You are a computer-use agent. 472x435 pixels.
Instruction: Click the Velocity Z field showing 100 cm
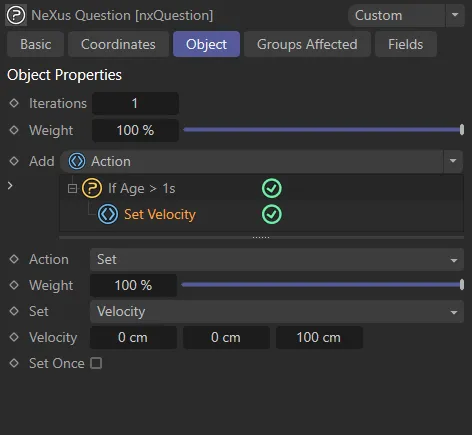tap(319, 338)
